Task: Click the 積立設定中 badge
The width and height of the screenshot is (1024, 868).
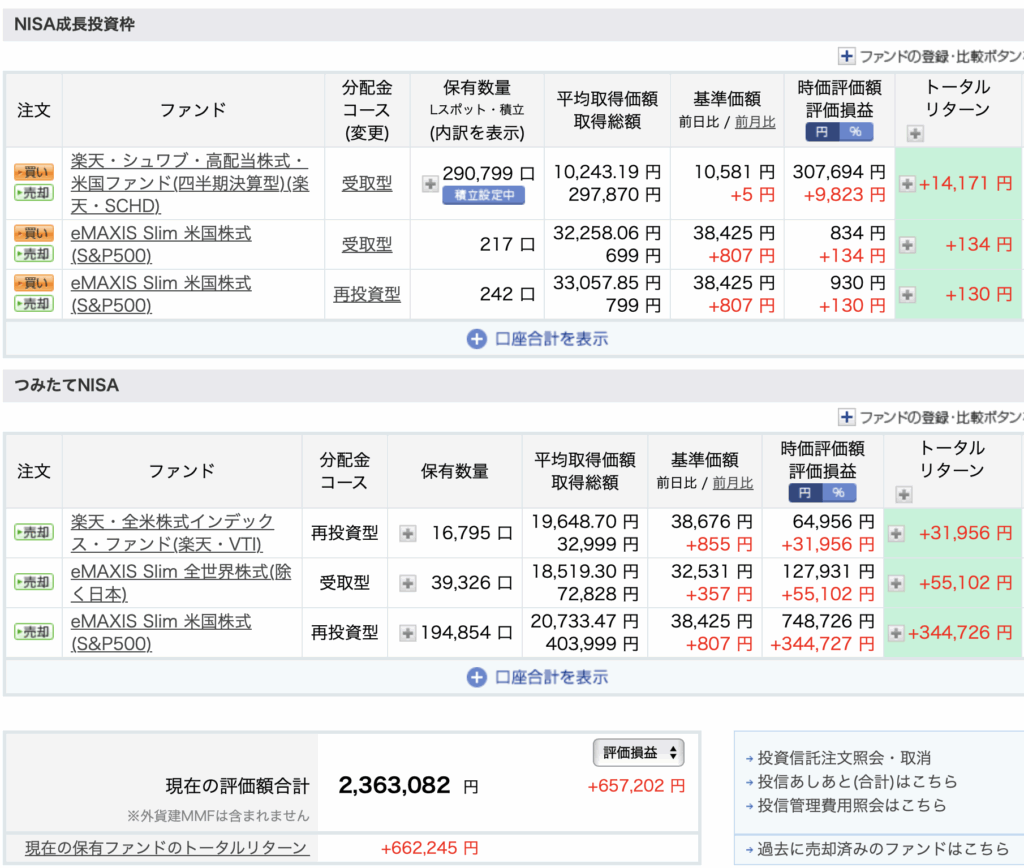Action: 484,195
